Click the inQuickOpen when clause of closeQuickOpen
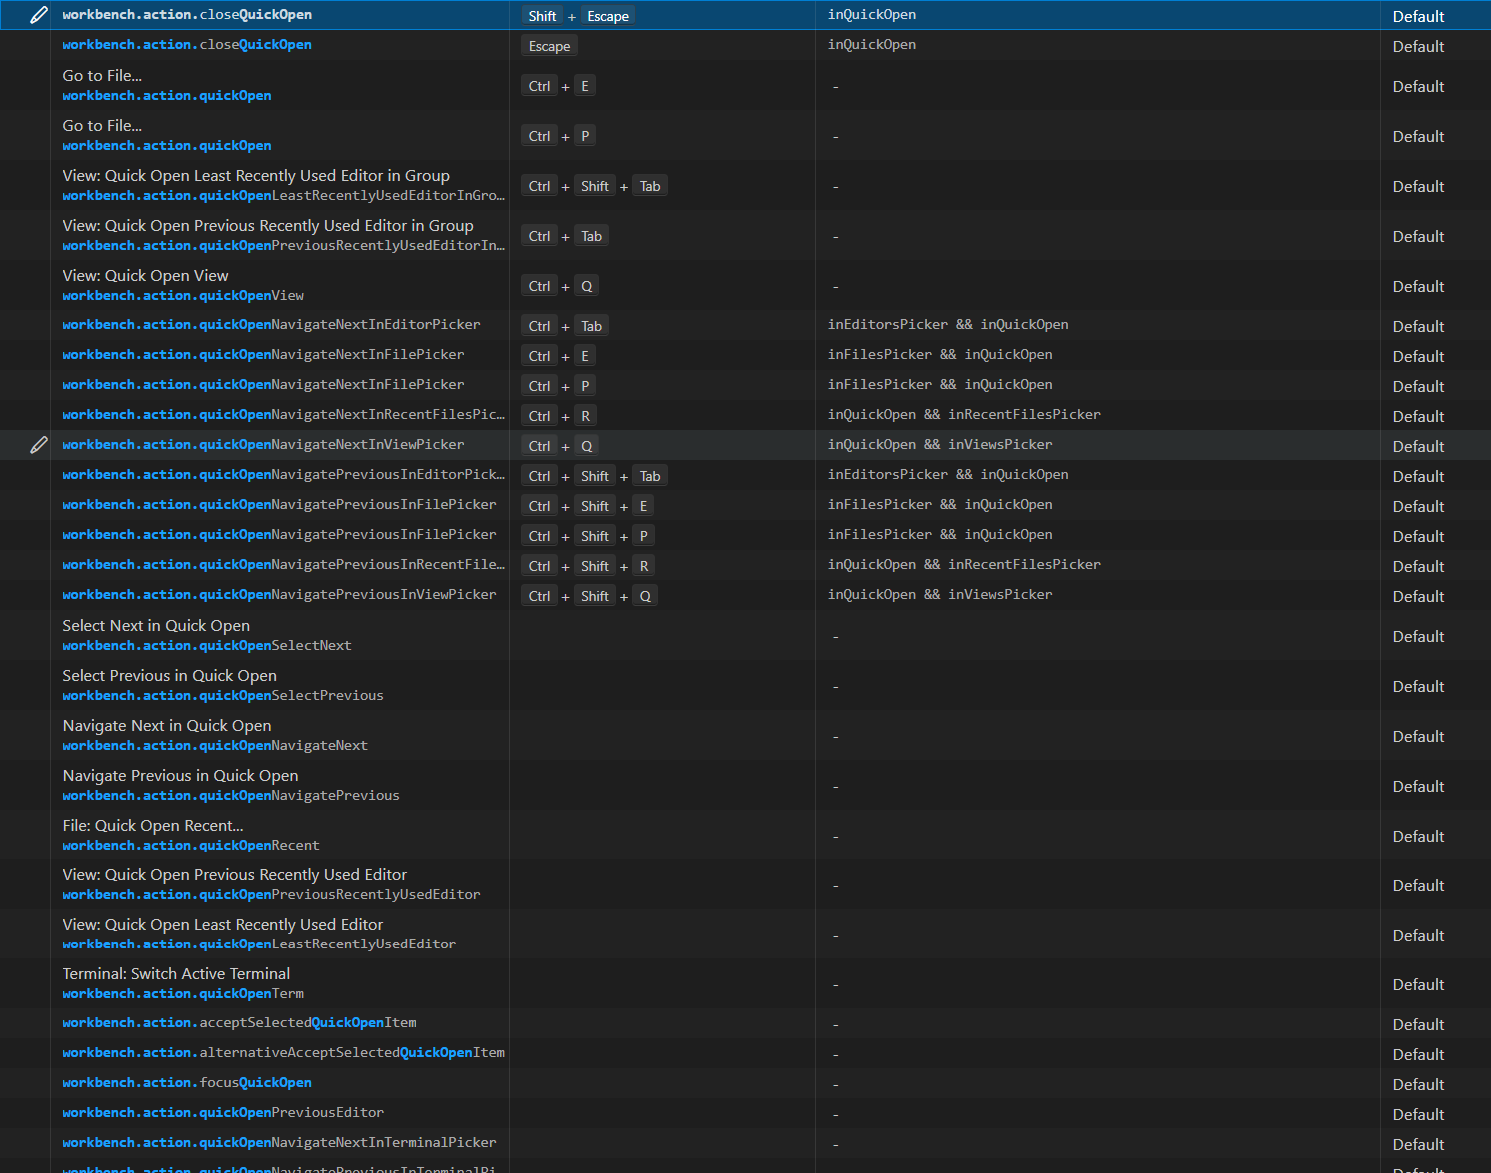Image resolution: width=1491 pixels, height=1173 pixels. point(871,14)
